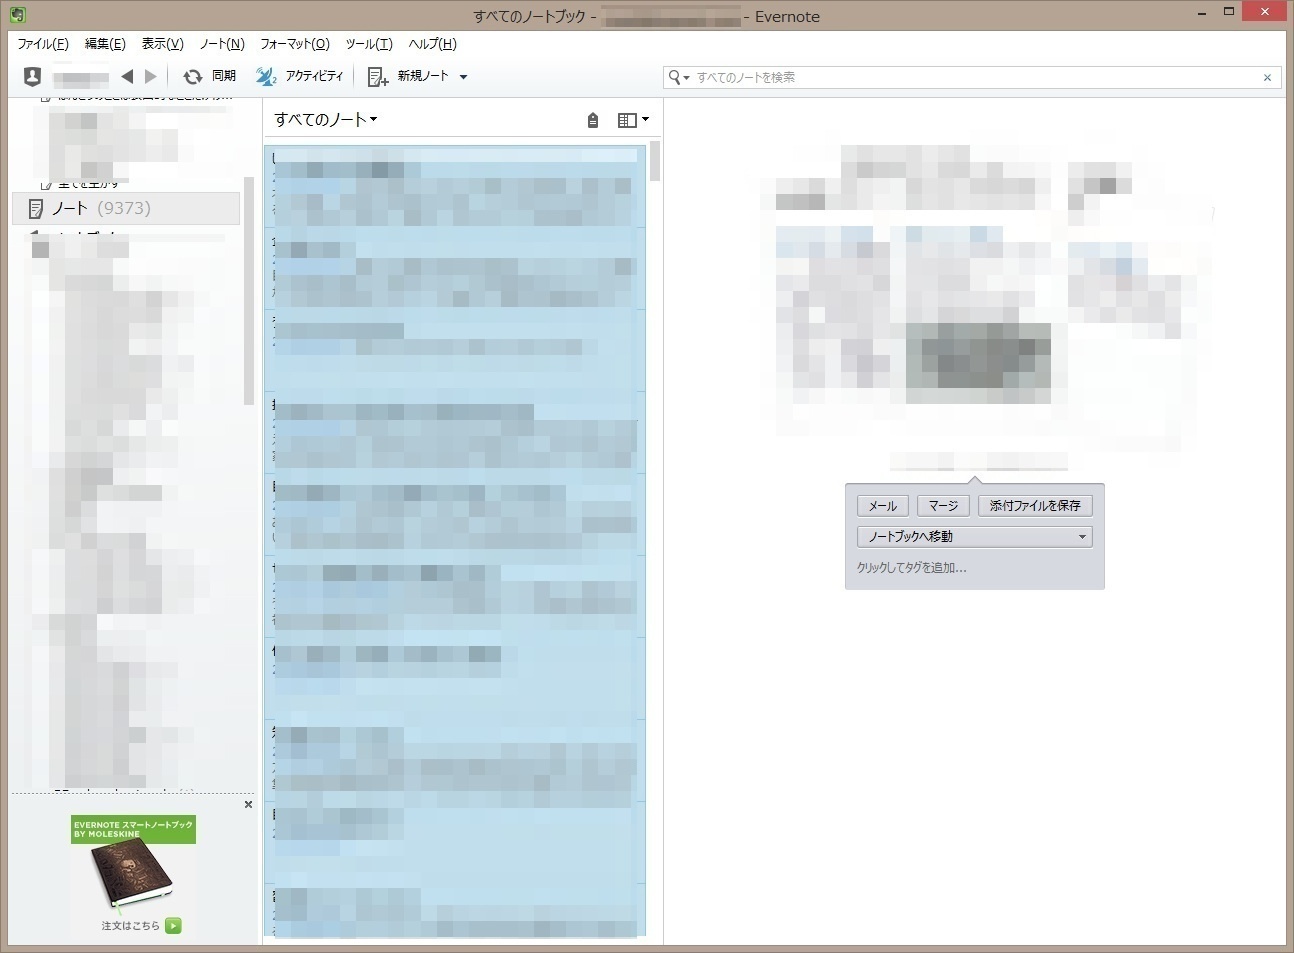This screenshot has width=1294, height=953.
Task: Open the ヘルプ(H) menu
Action: point(433,44)
